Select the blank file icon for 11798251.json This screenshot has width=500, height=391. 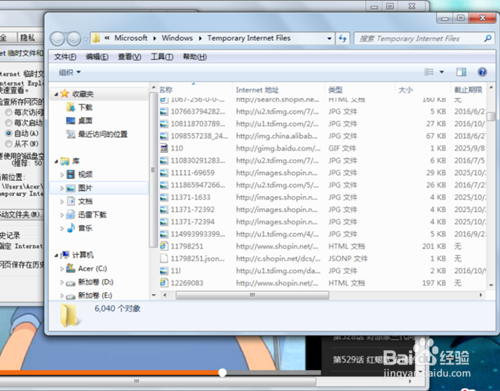tap(164, 258)
